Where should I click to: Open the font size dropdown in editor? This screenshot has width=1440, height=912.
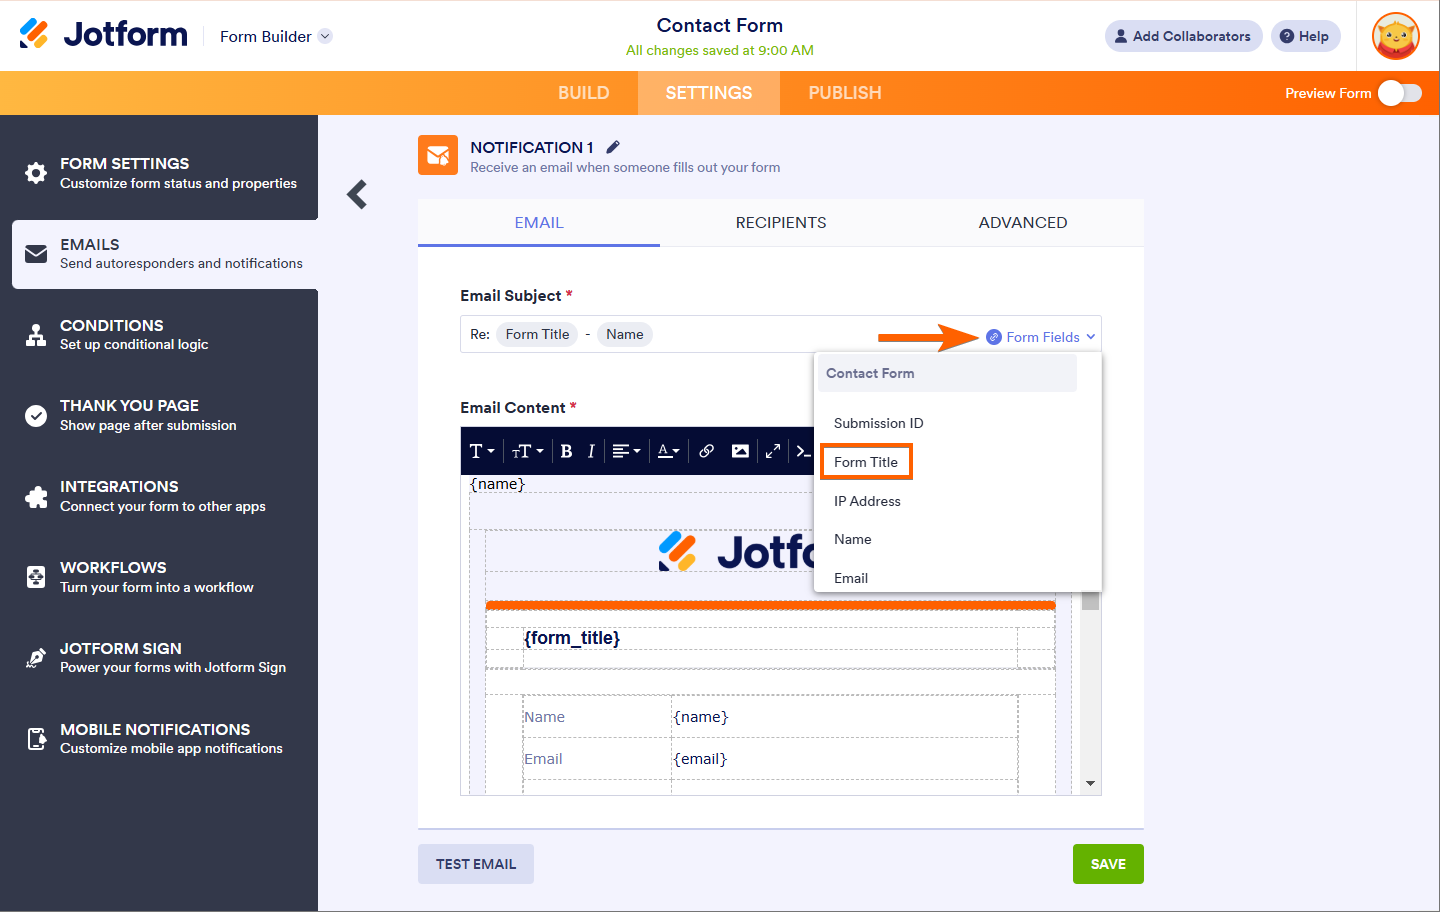point(527,451)
